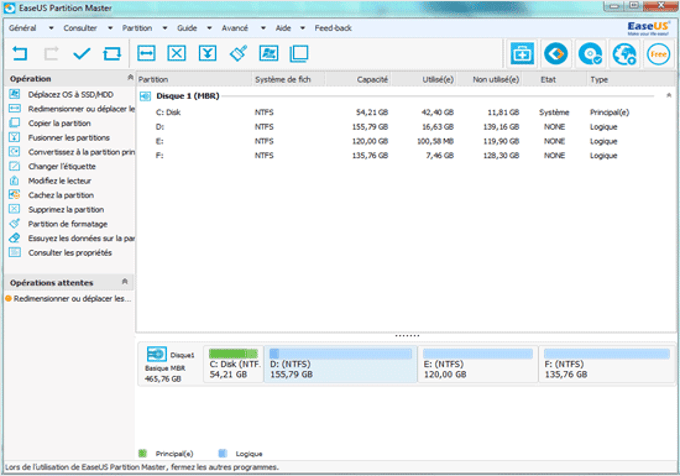Choose Cachez la partition
680x476 pixels.
pyautogui.click(x=61, y=195)
